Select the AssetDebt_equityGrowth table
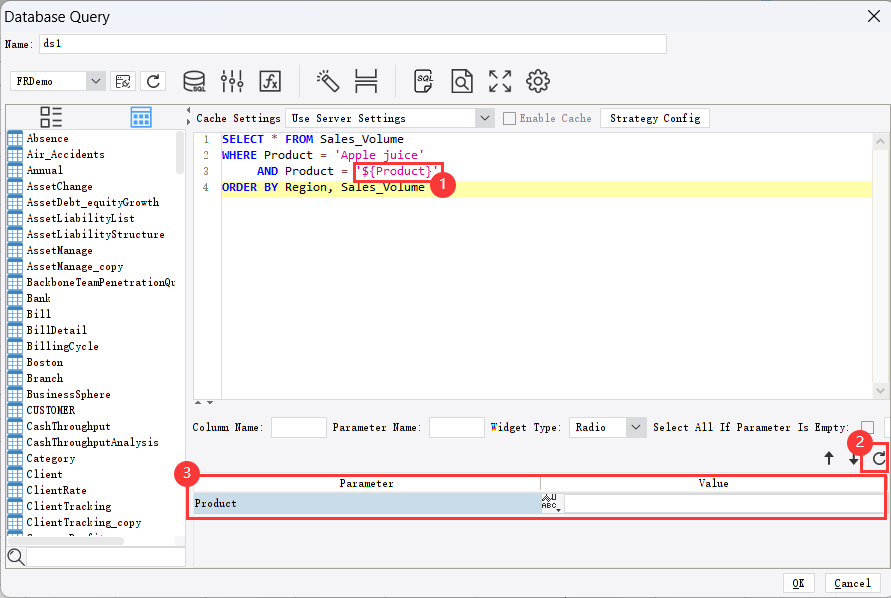 pos(93,202)
